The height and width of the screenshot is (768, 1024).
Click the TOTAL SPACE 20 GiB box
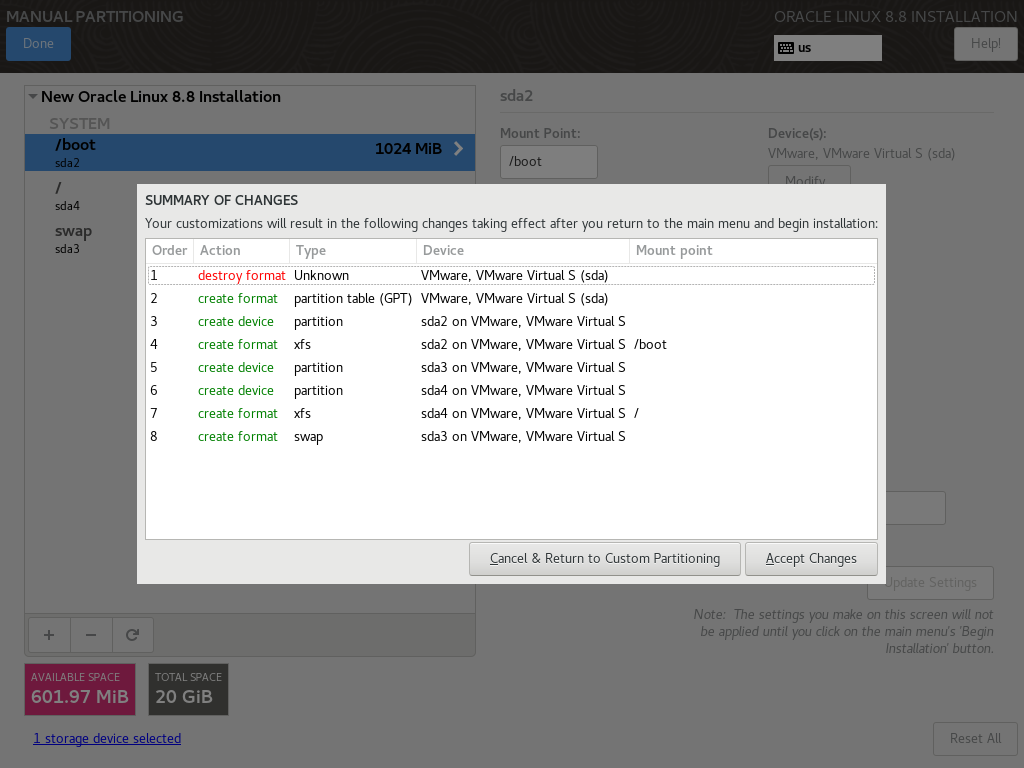point(189,690)
